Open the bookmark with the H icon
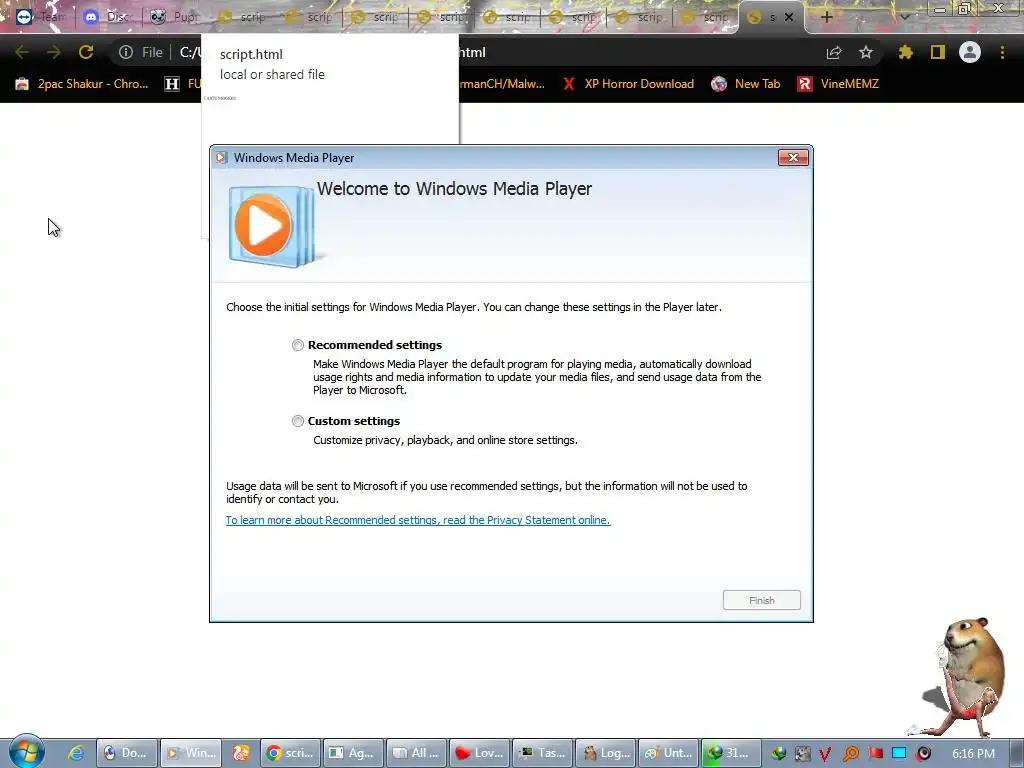The height and width of the screenshot is (768, 1024). click(x=182, y=84)
